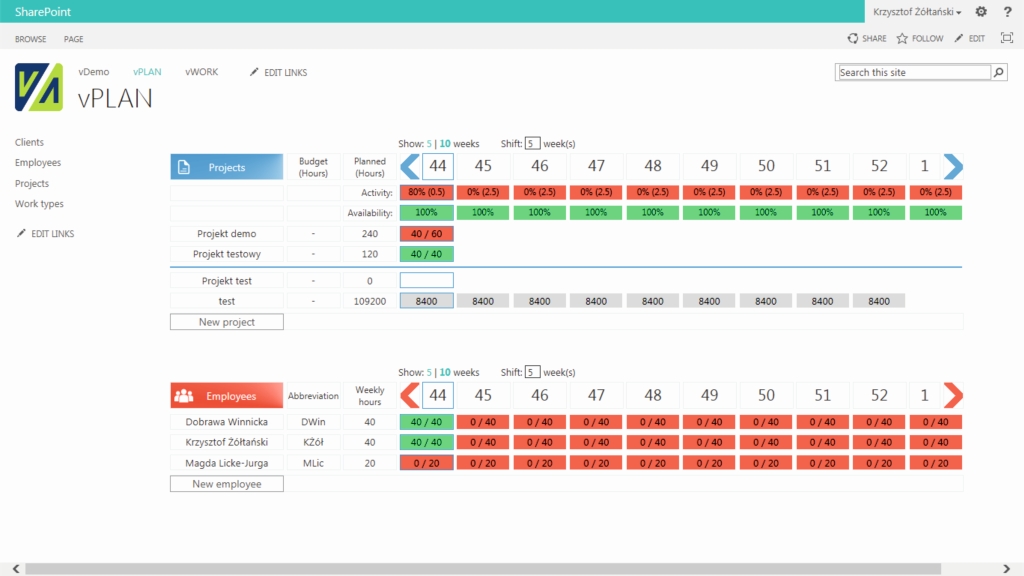This screenshot has height=576, width=1024.
Task: Click the Projekt demo project name
Action: pos(227,234)
